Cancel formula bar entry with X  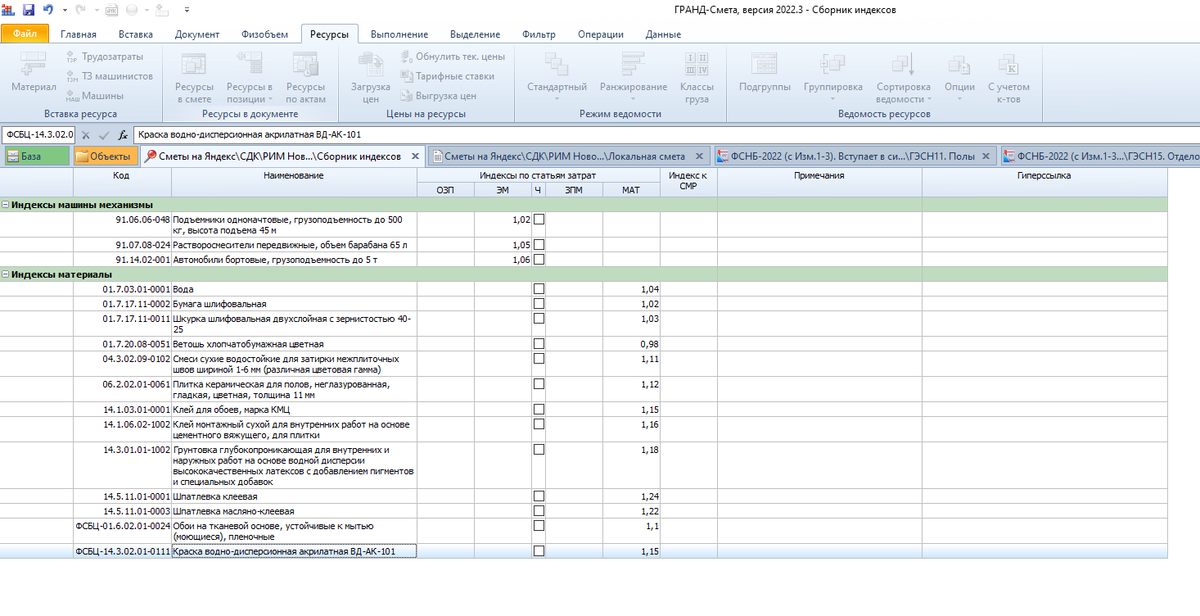tap(86, 135)
